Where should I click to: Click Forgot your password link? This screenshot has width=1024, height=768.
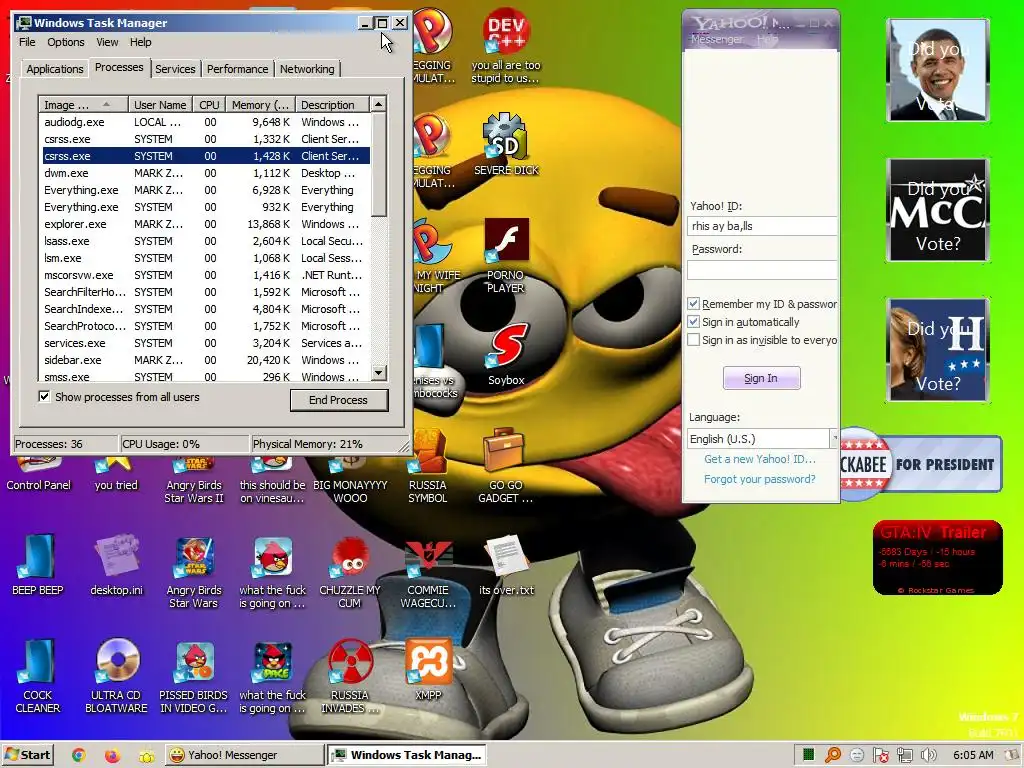[760, 479]
